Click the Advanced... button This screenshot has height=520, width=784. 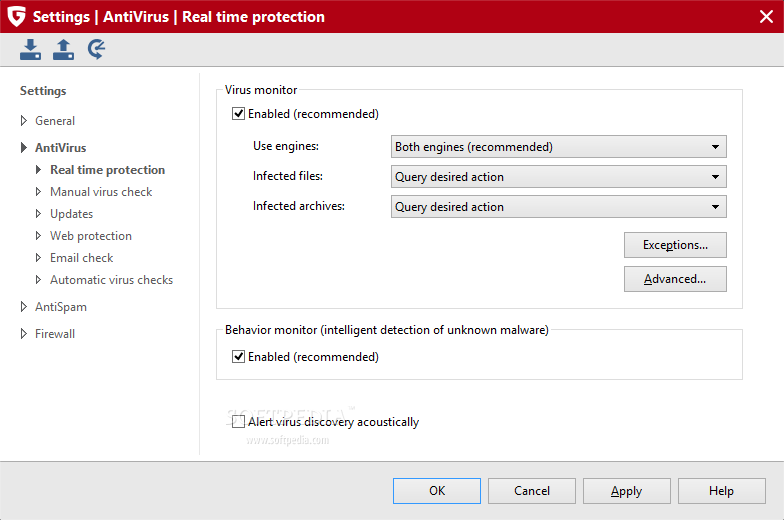[x=675, y=279]
